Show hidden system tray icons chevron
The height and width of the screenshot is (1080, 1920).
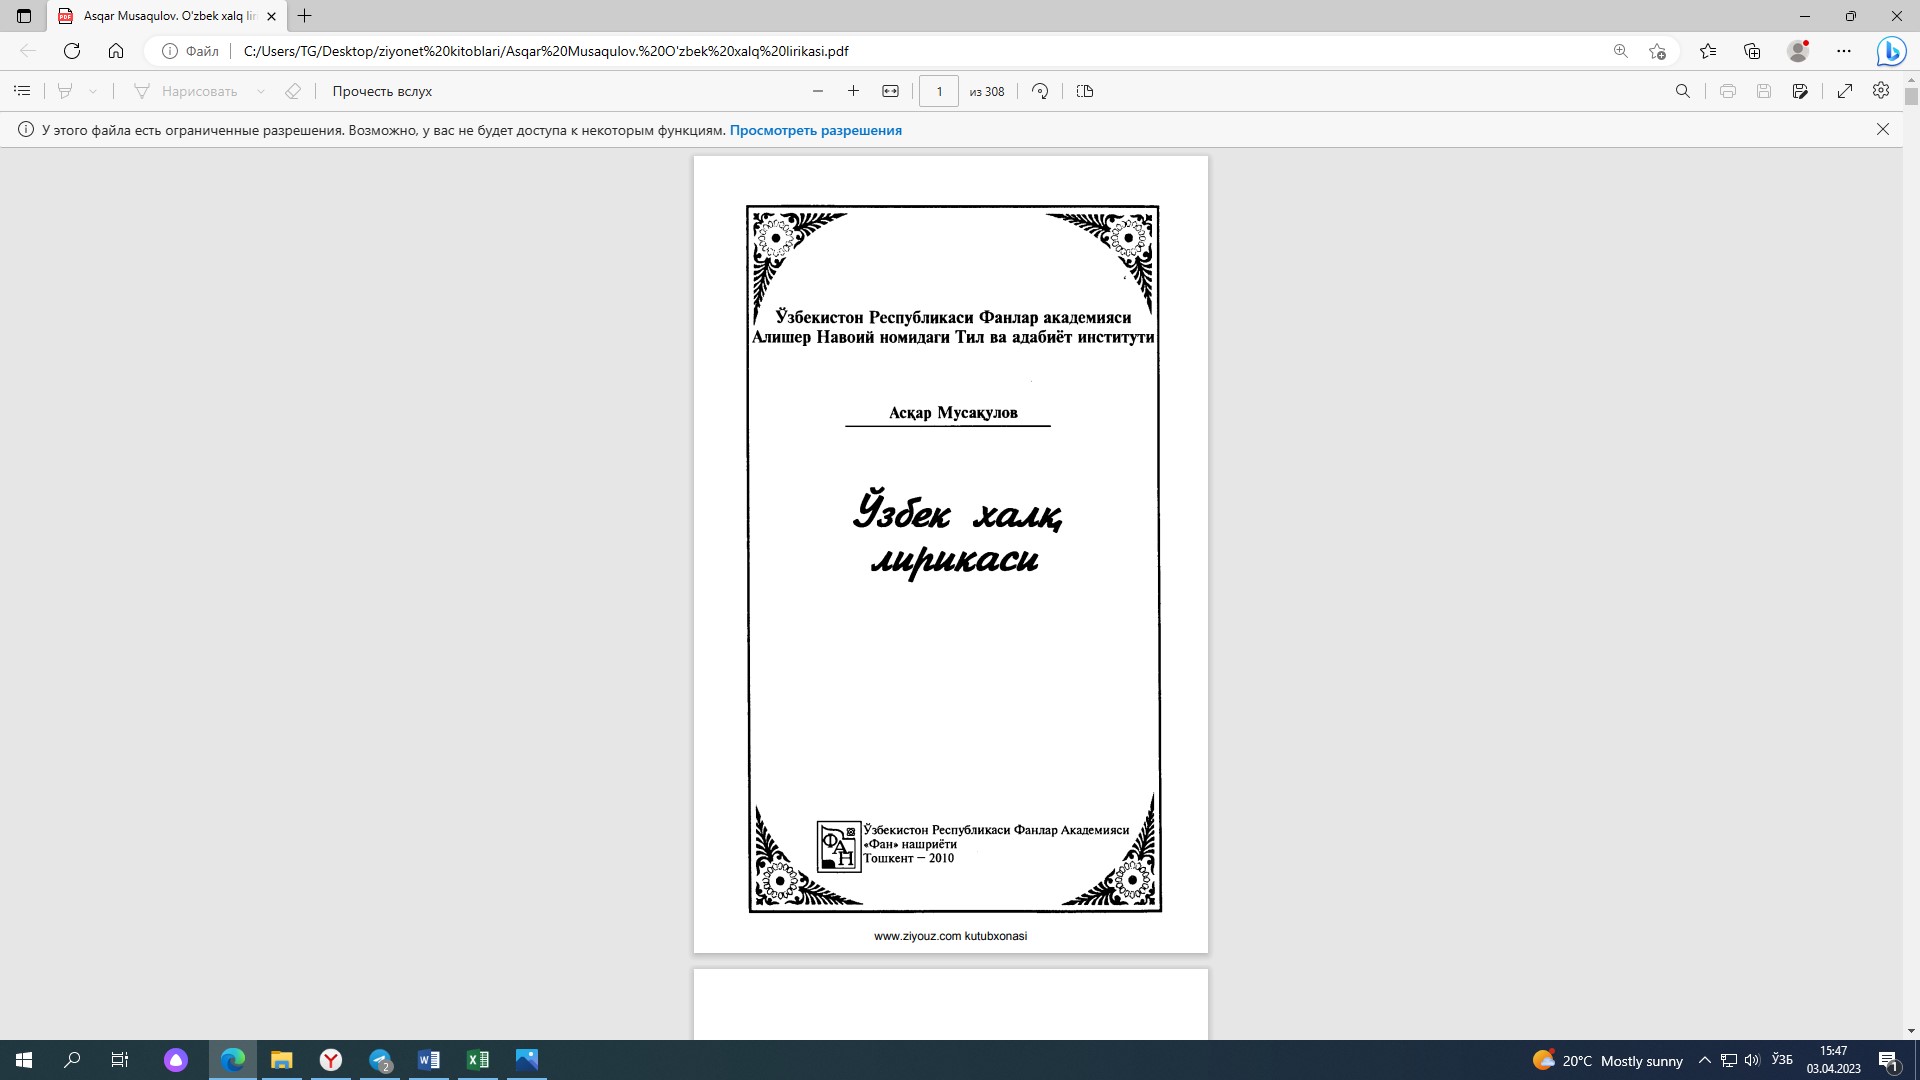coord(1705,1060)
